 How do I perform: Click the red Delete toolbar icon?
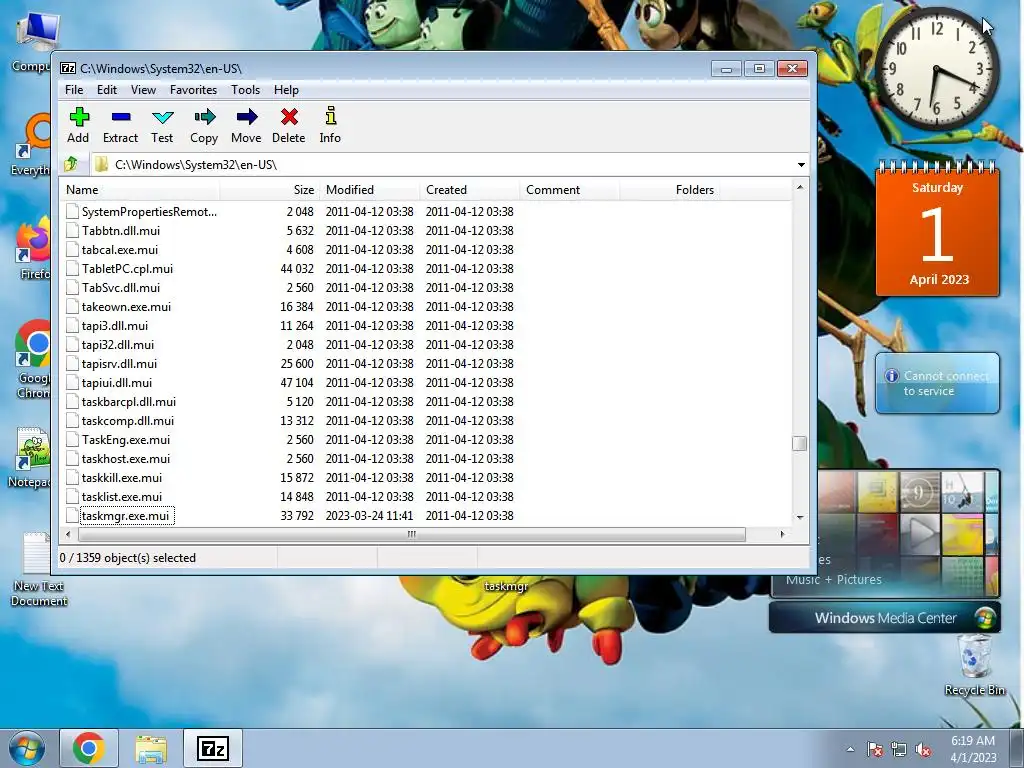point(289,118)
